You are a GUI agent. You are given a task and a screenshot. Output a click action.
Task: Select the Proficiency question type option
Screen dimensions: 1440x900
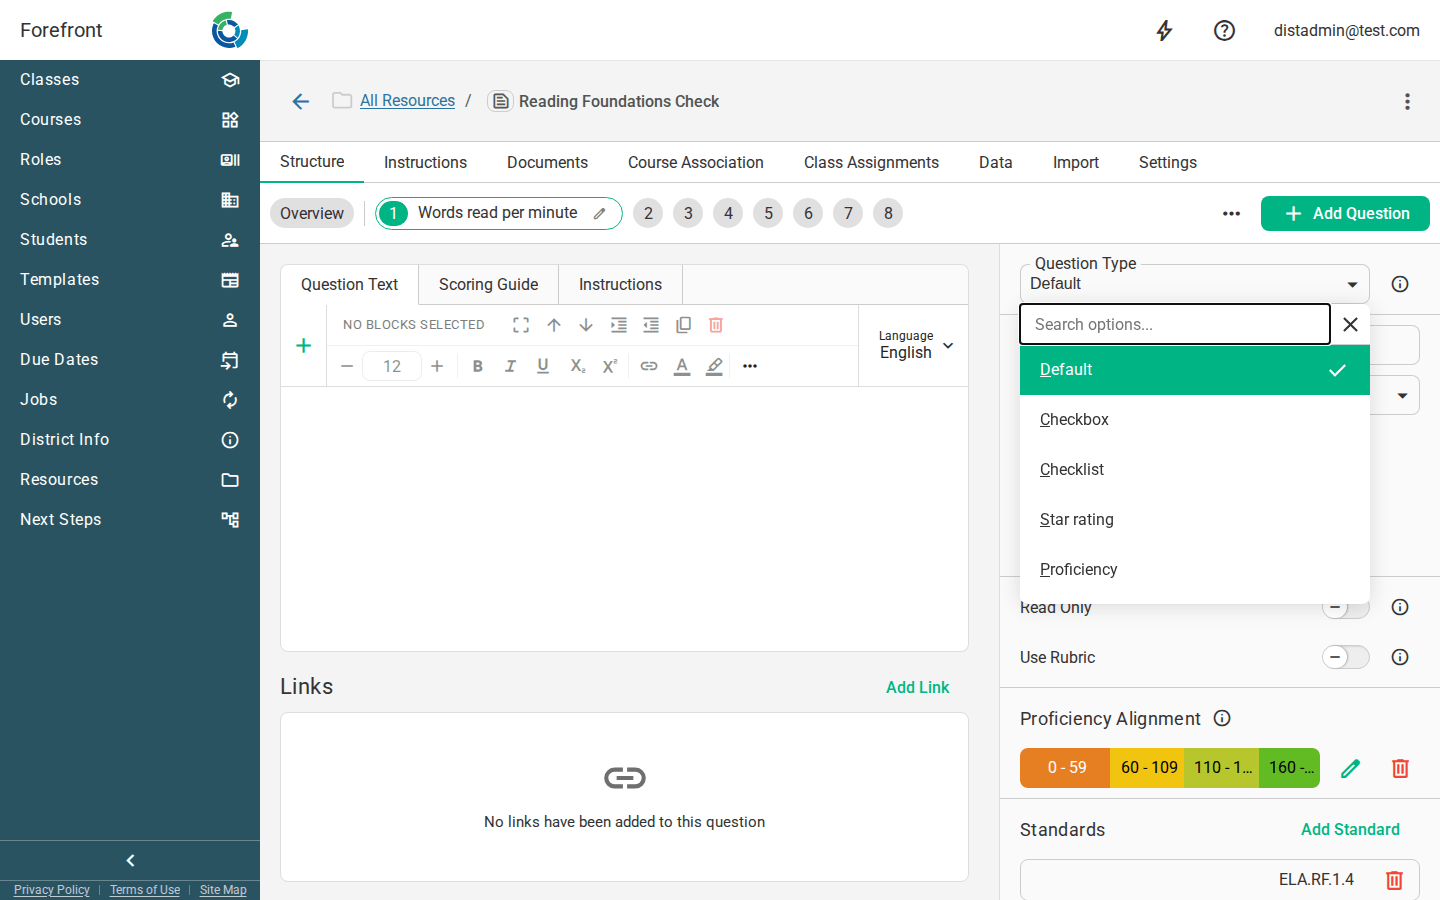tap(1195, 570)
